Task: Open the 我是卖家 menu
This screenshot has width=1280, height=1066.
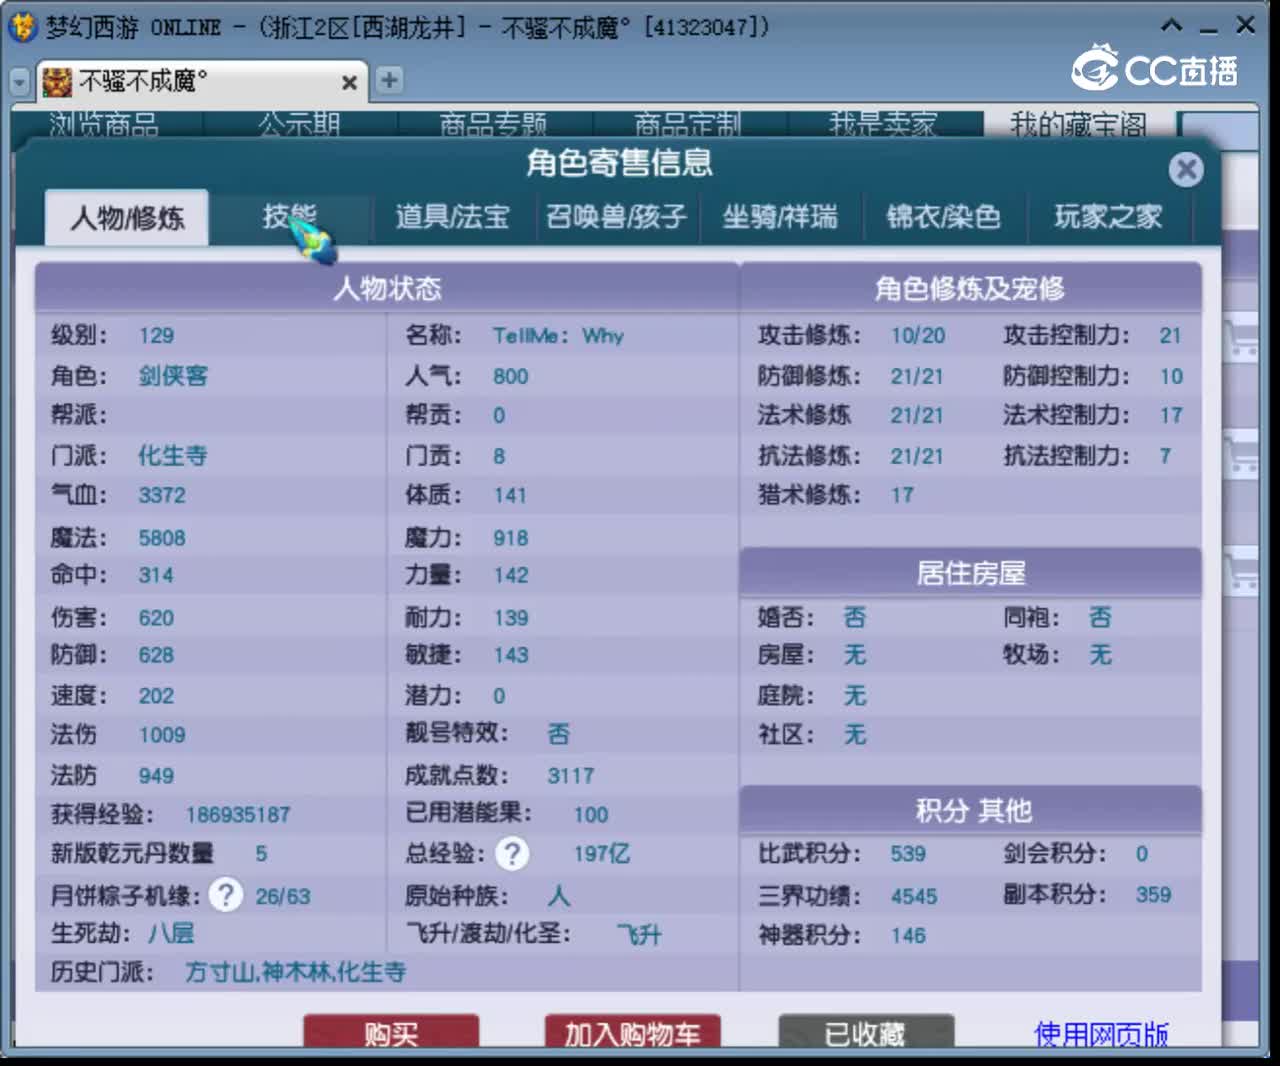Action: (882, 124)
